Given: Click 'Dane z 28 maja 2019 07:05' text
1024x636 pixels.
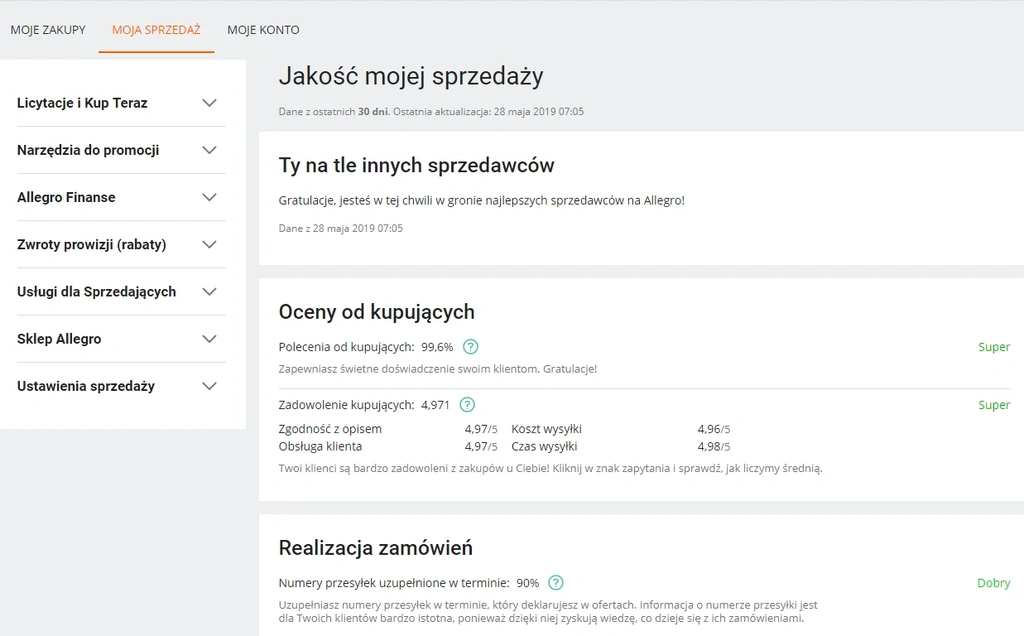Looking at the screenshot, I should [x=341, y=229].
